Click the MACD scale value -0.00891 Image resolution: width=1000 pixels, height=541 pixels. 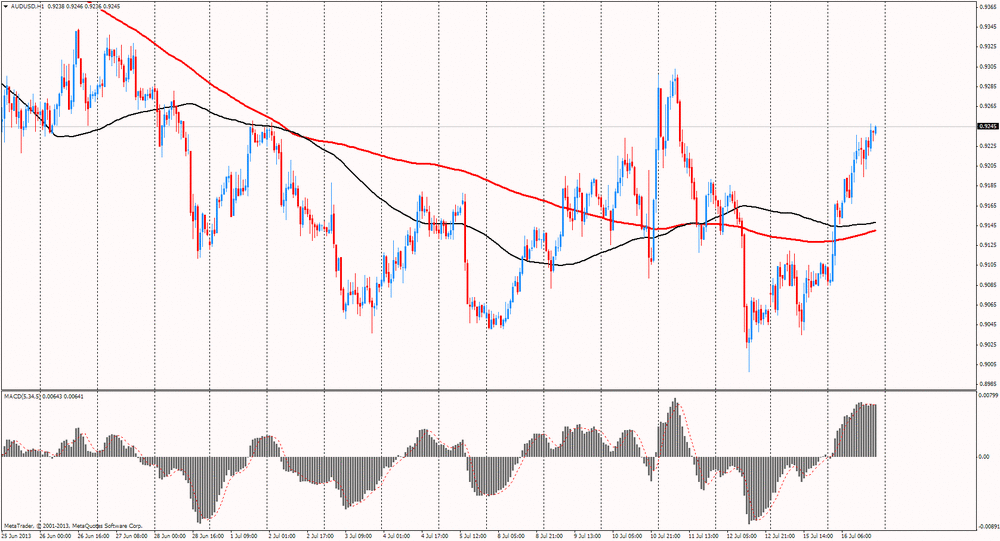[x=987, y=526]
